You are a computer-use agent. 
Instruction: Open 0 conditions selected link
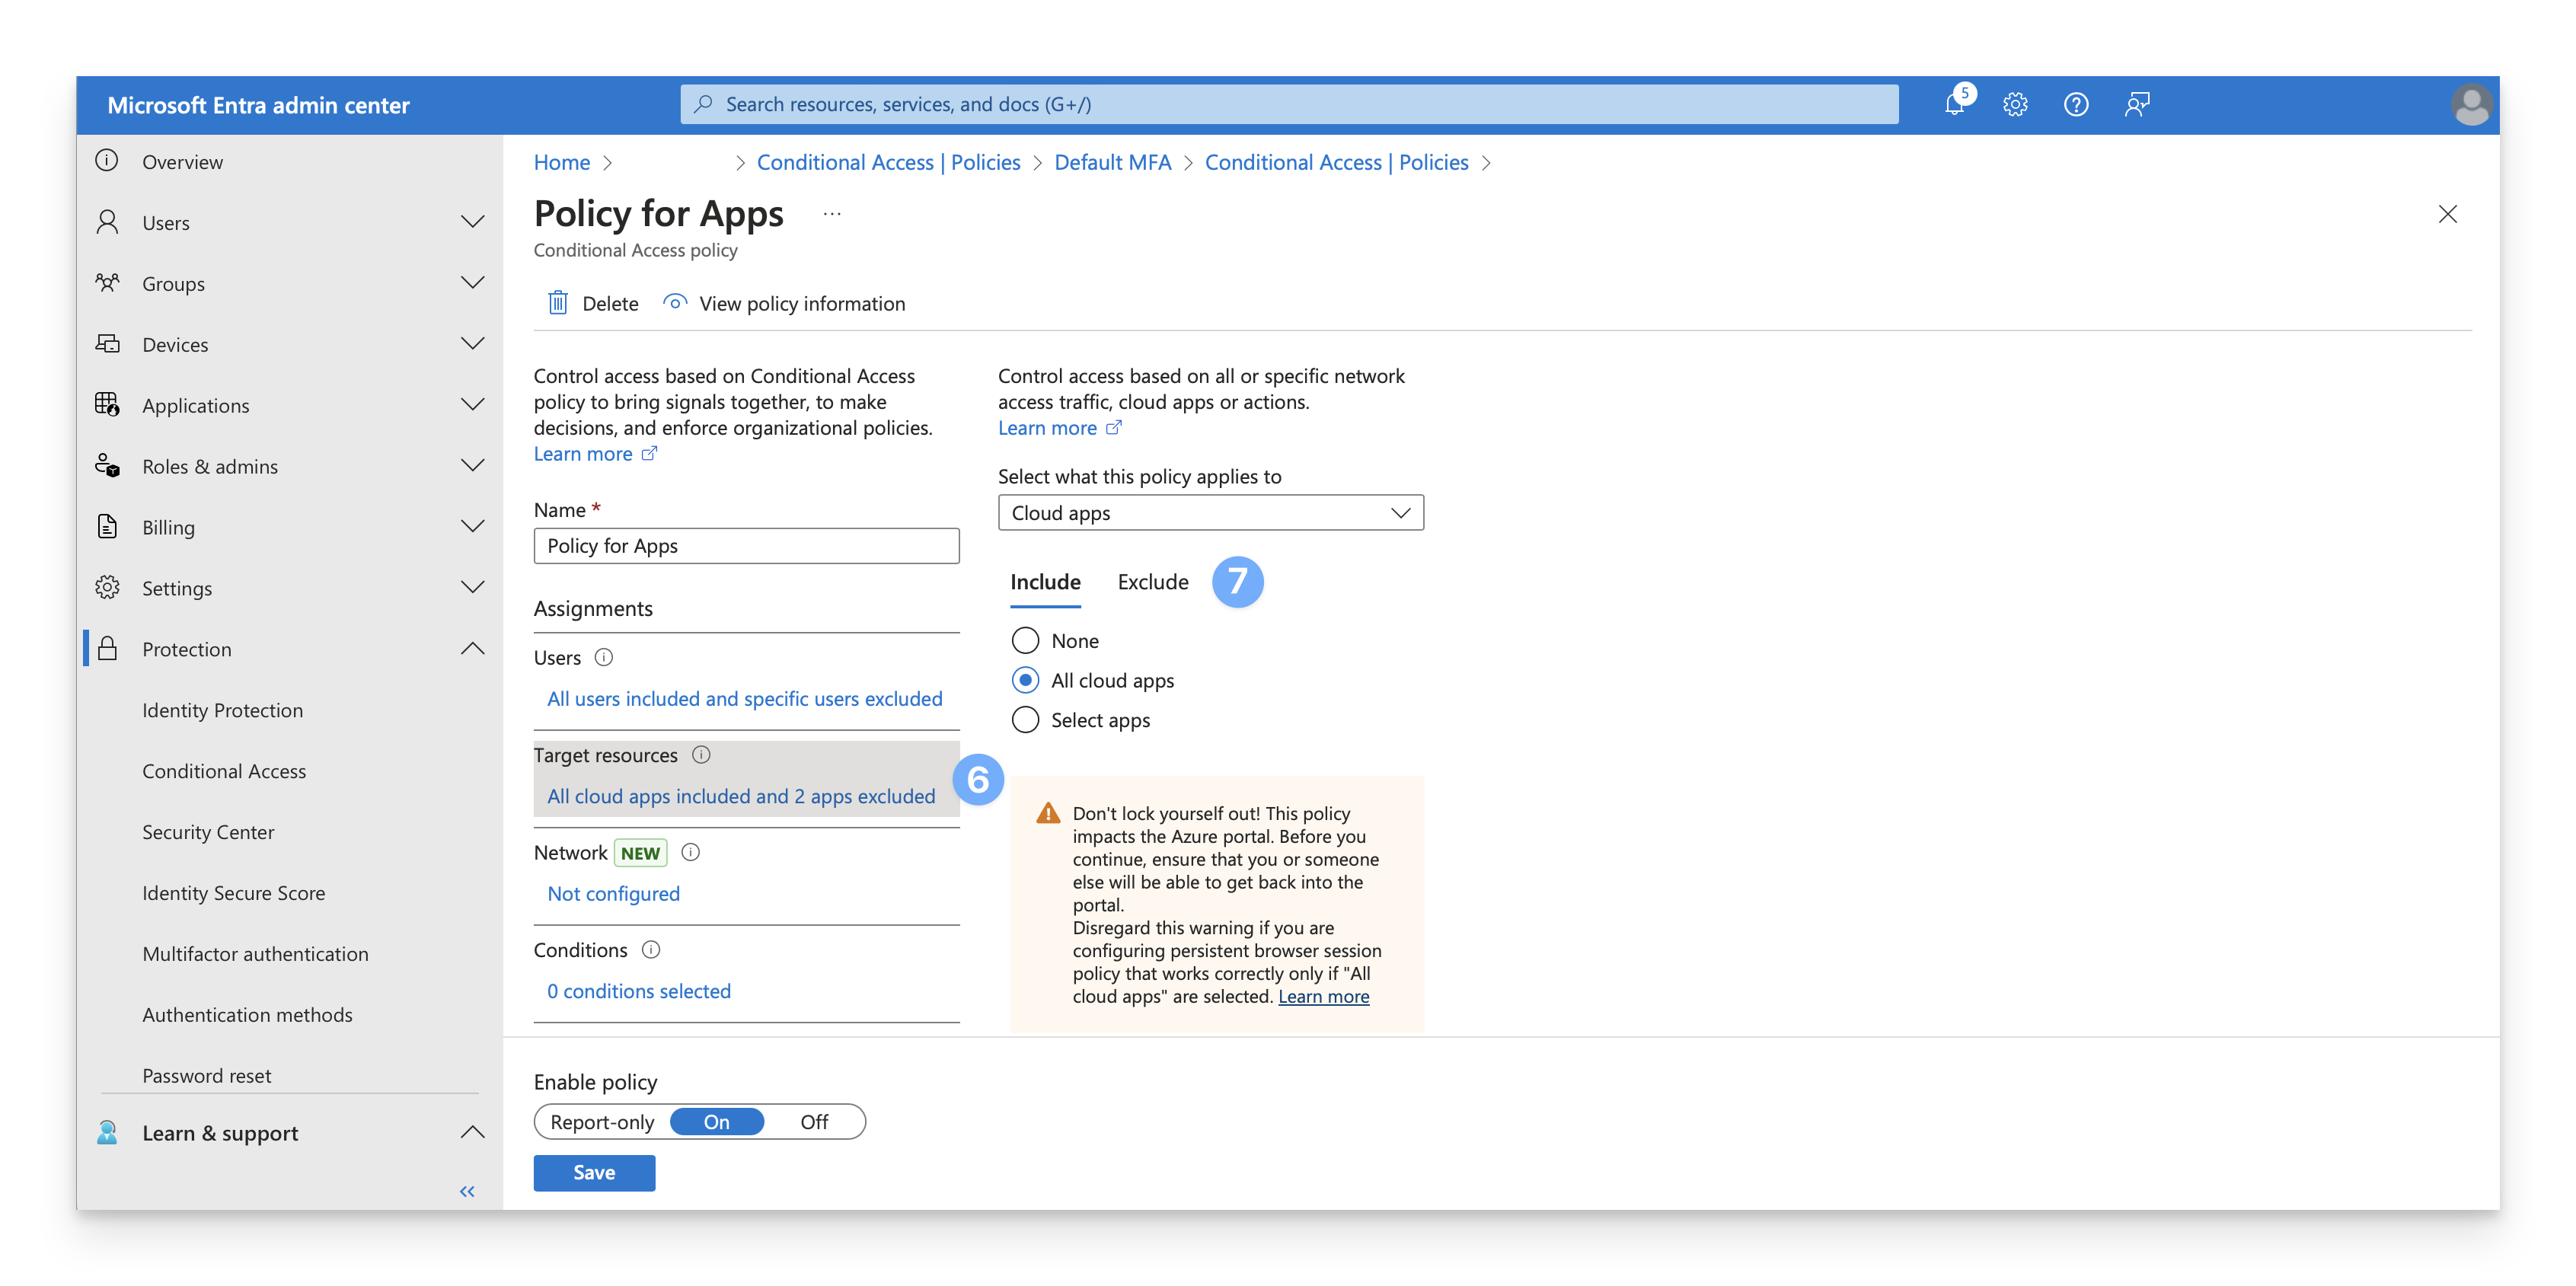point(638,991)
